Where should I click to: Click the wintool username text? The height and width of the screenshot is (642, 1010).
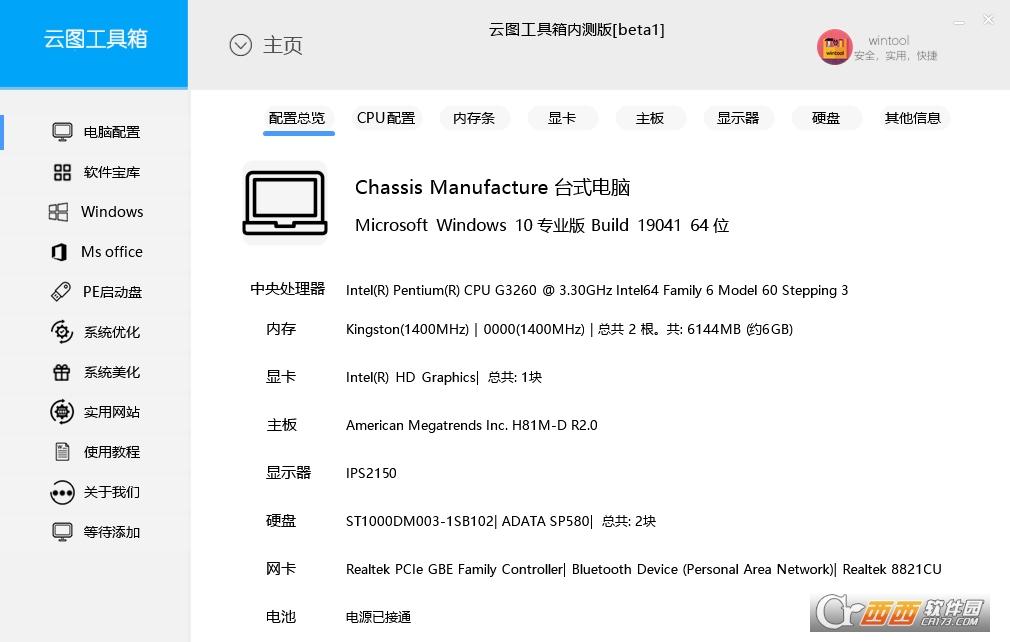889,41
